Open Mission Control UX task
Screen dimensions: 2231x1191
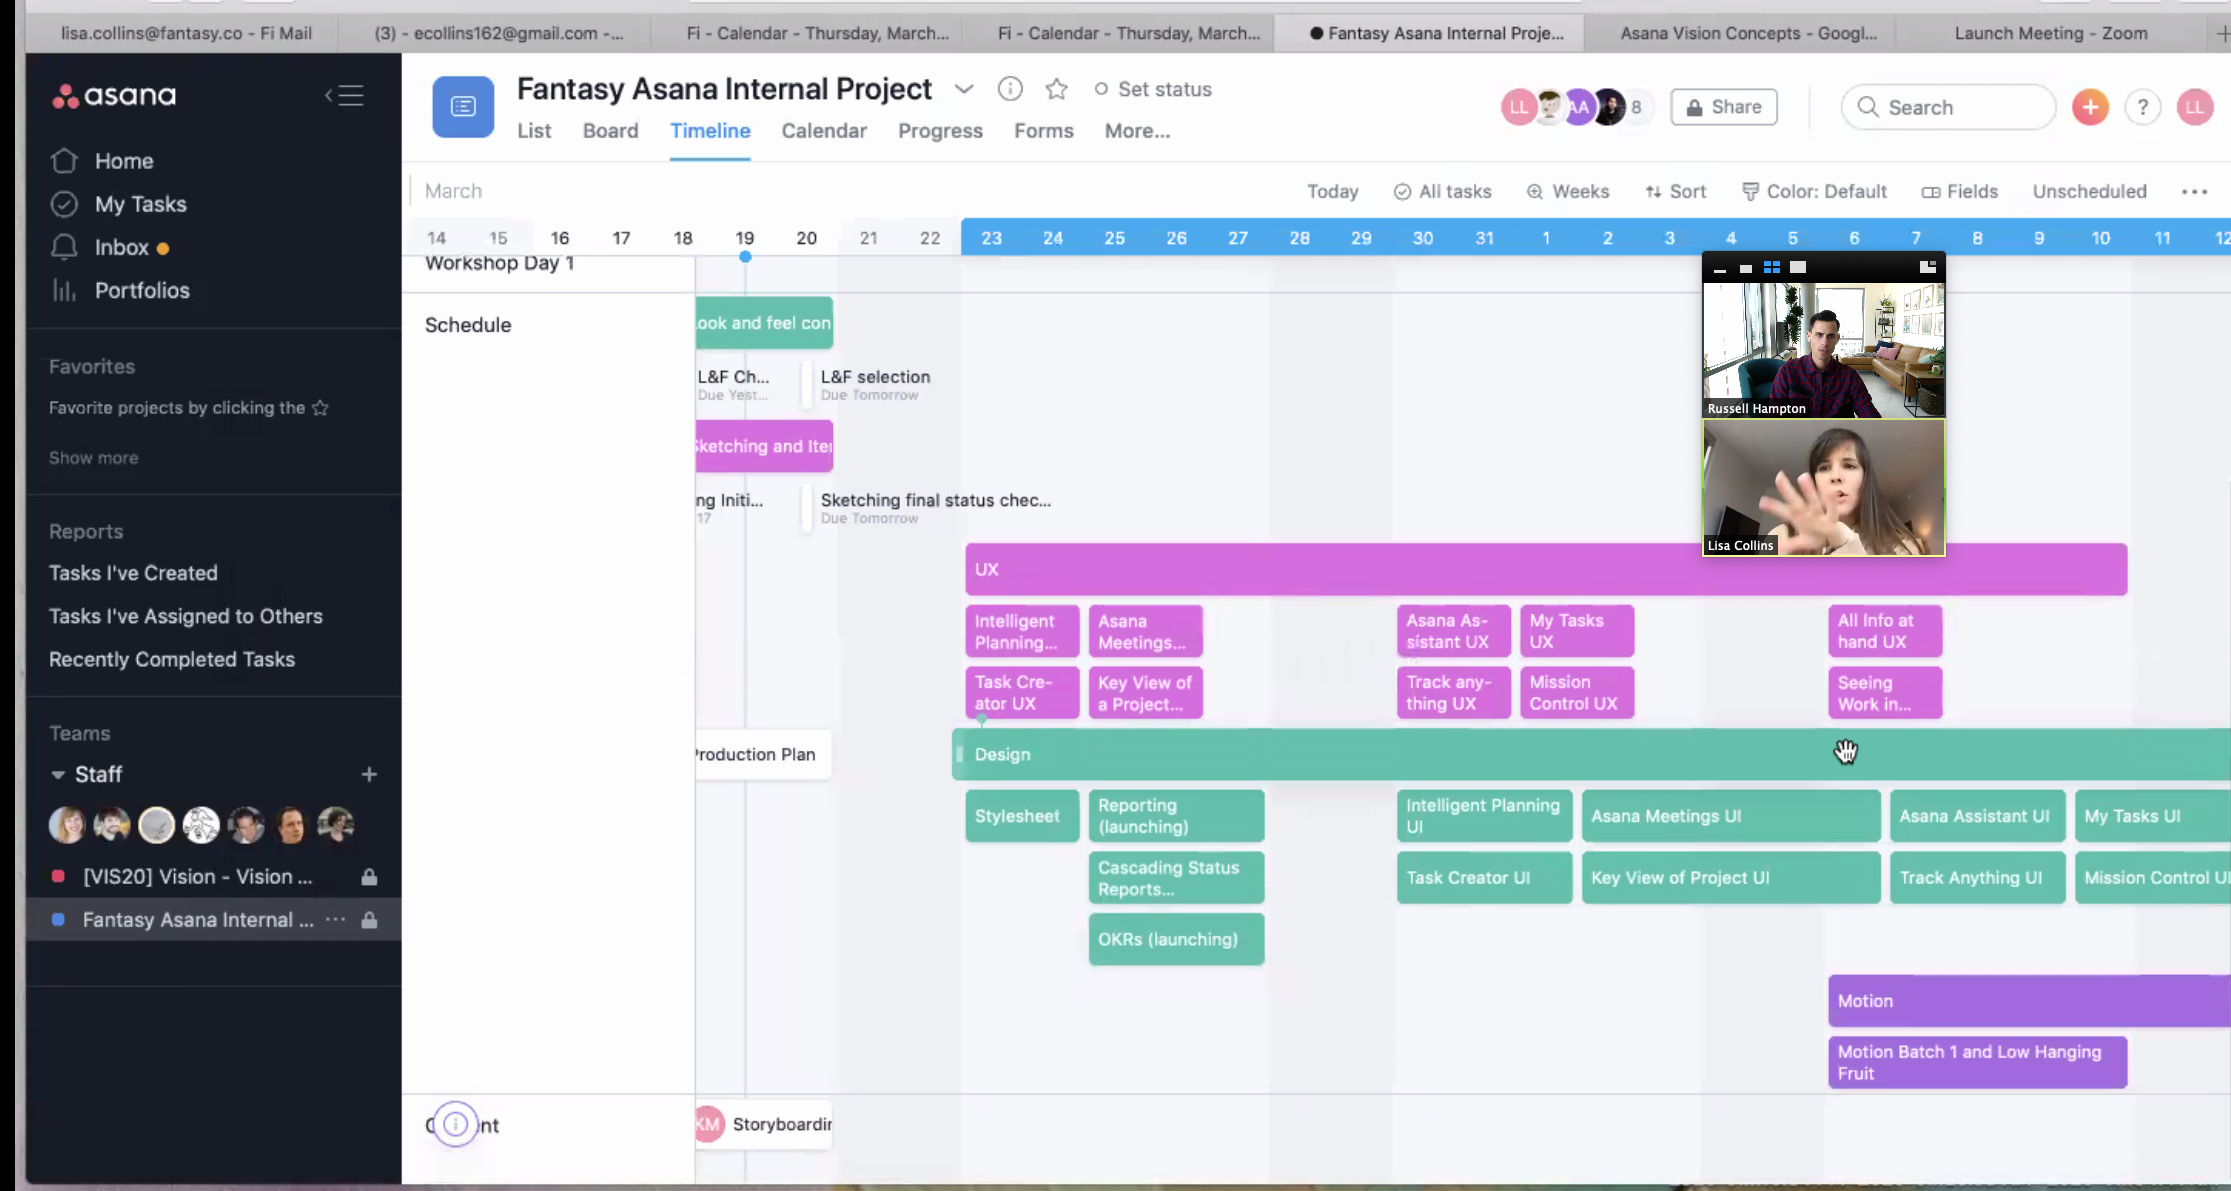click(x=1577, y=692)
